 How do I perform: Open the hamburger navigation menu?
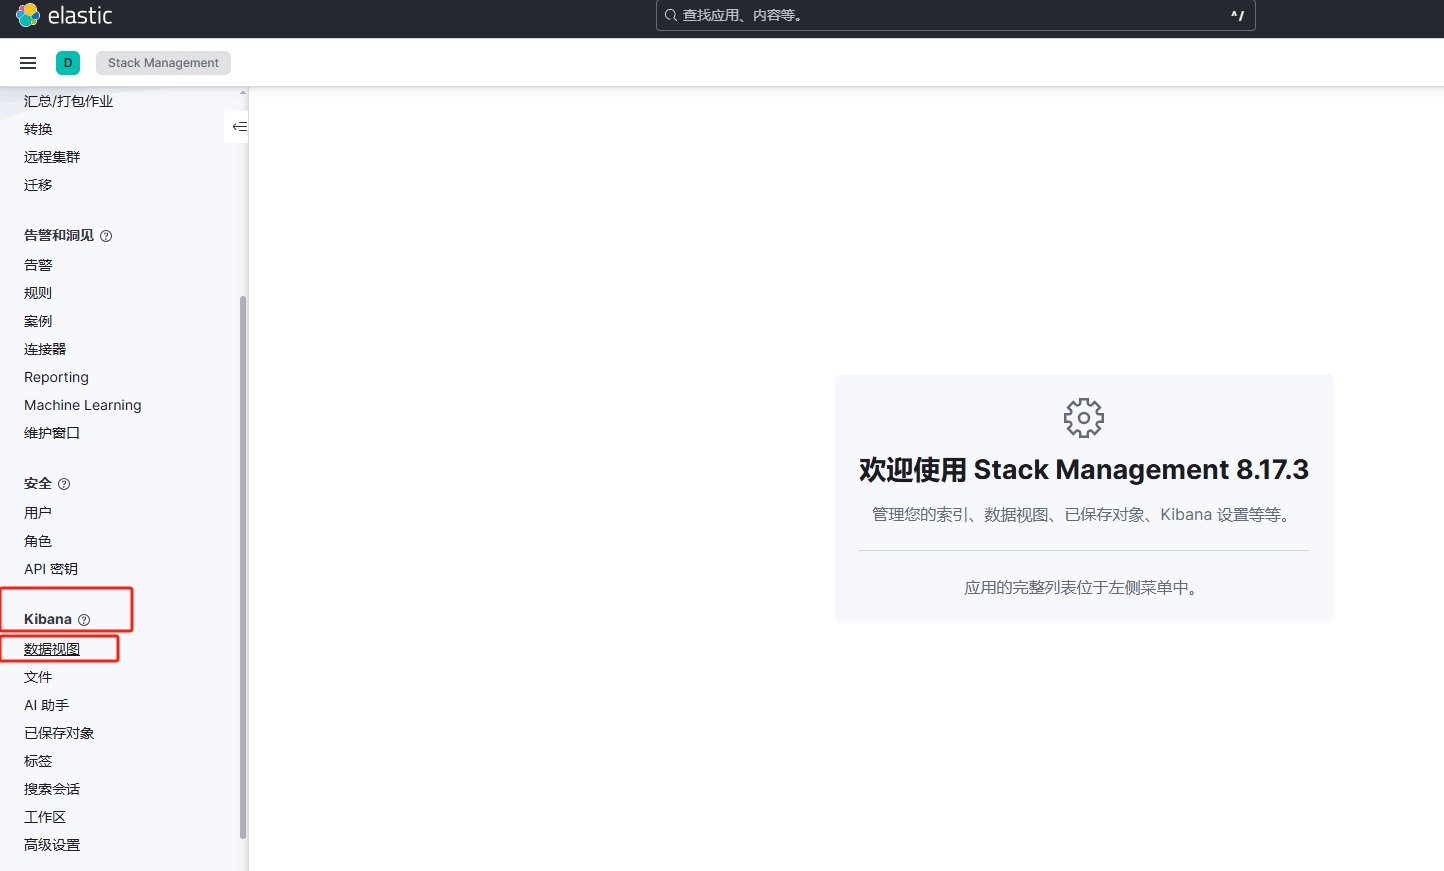coord(28,63)
